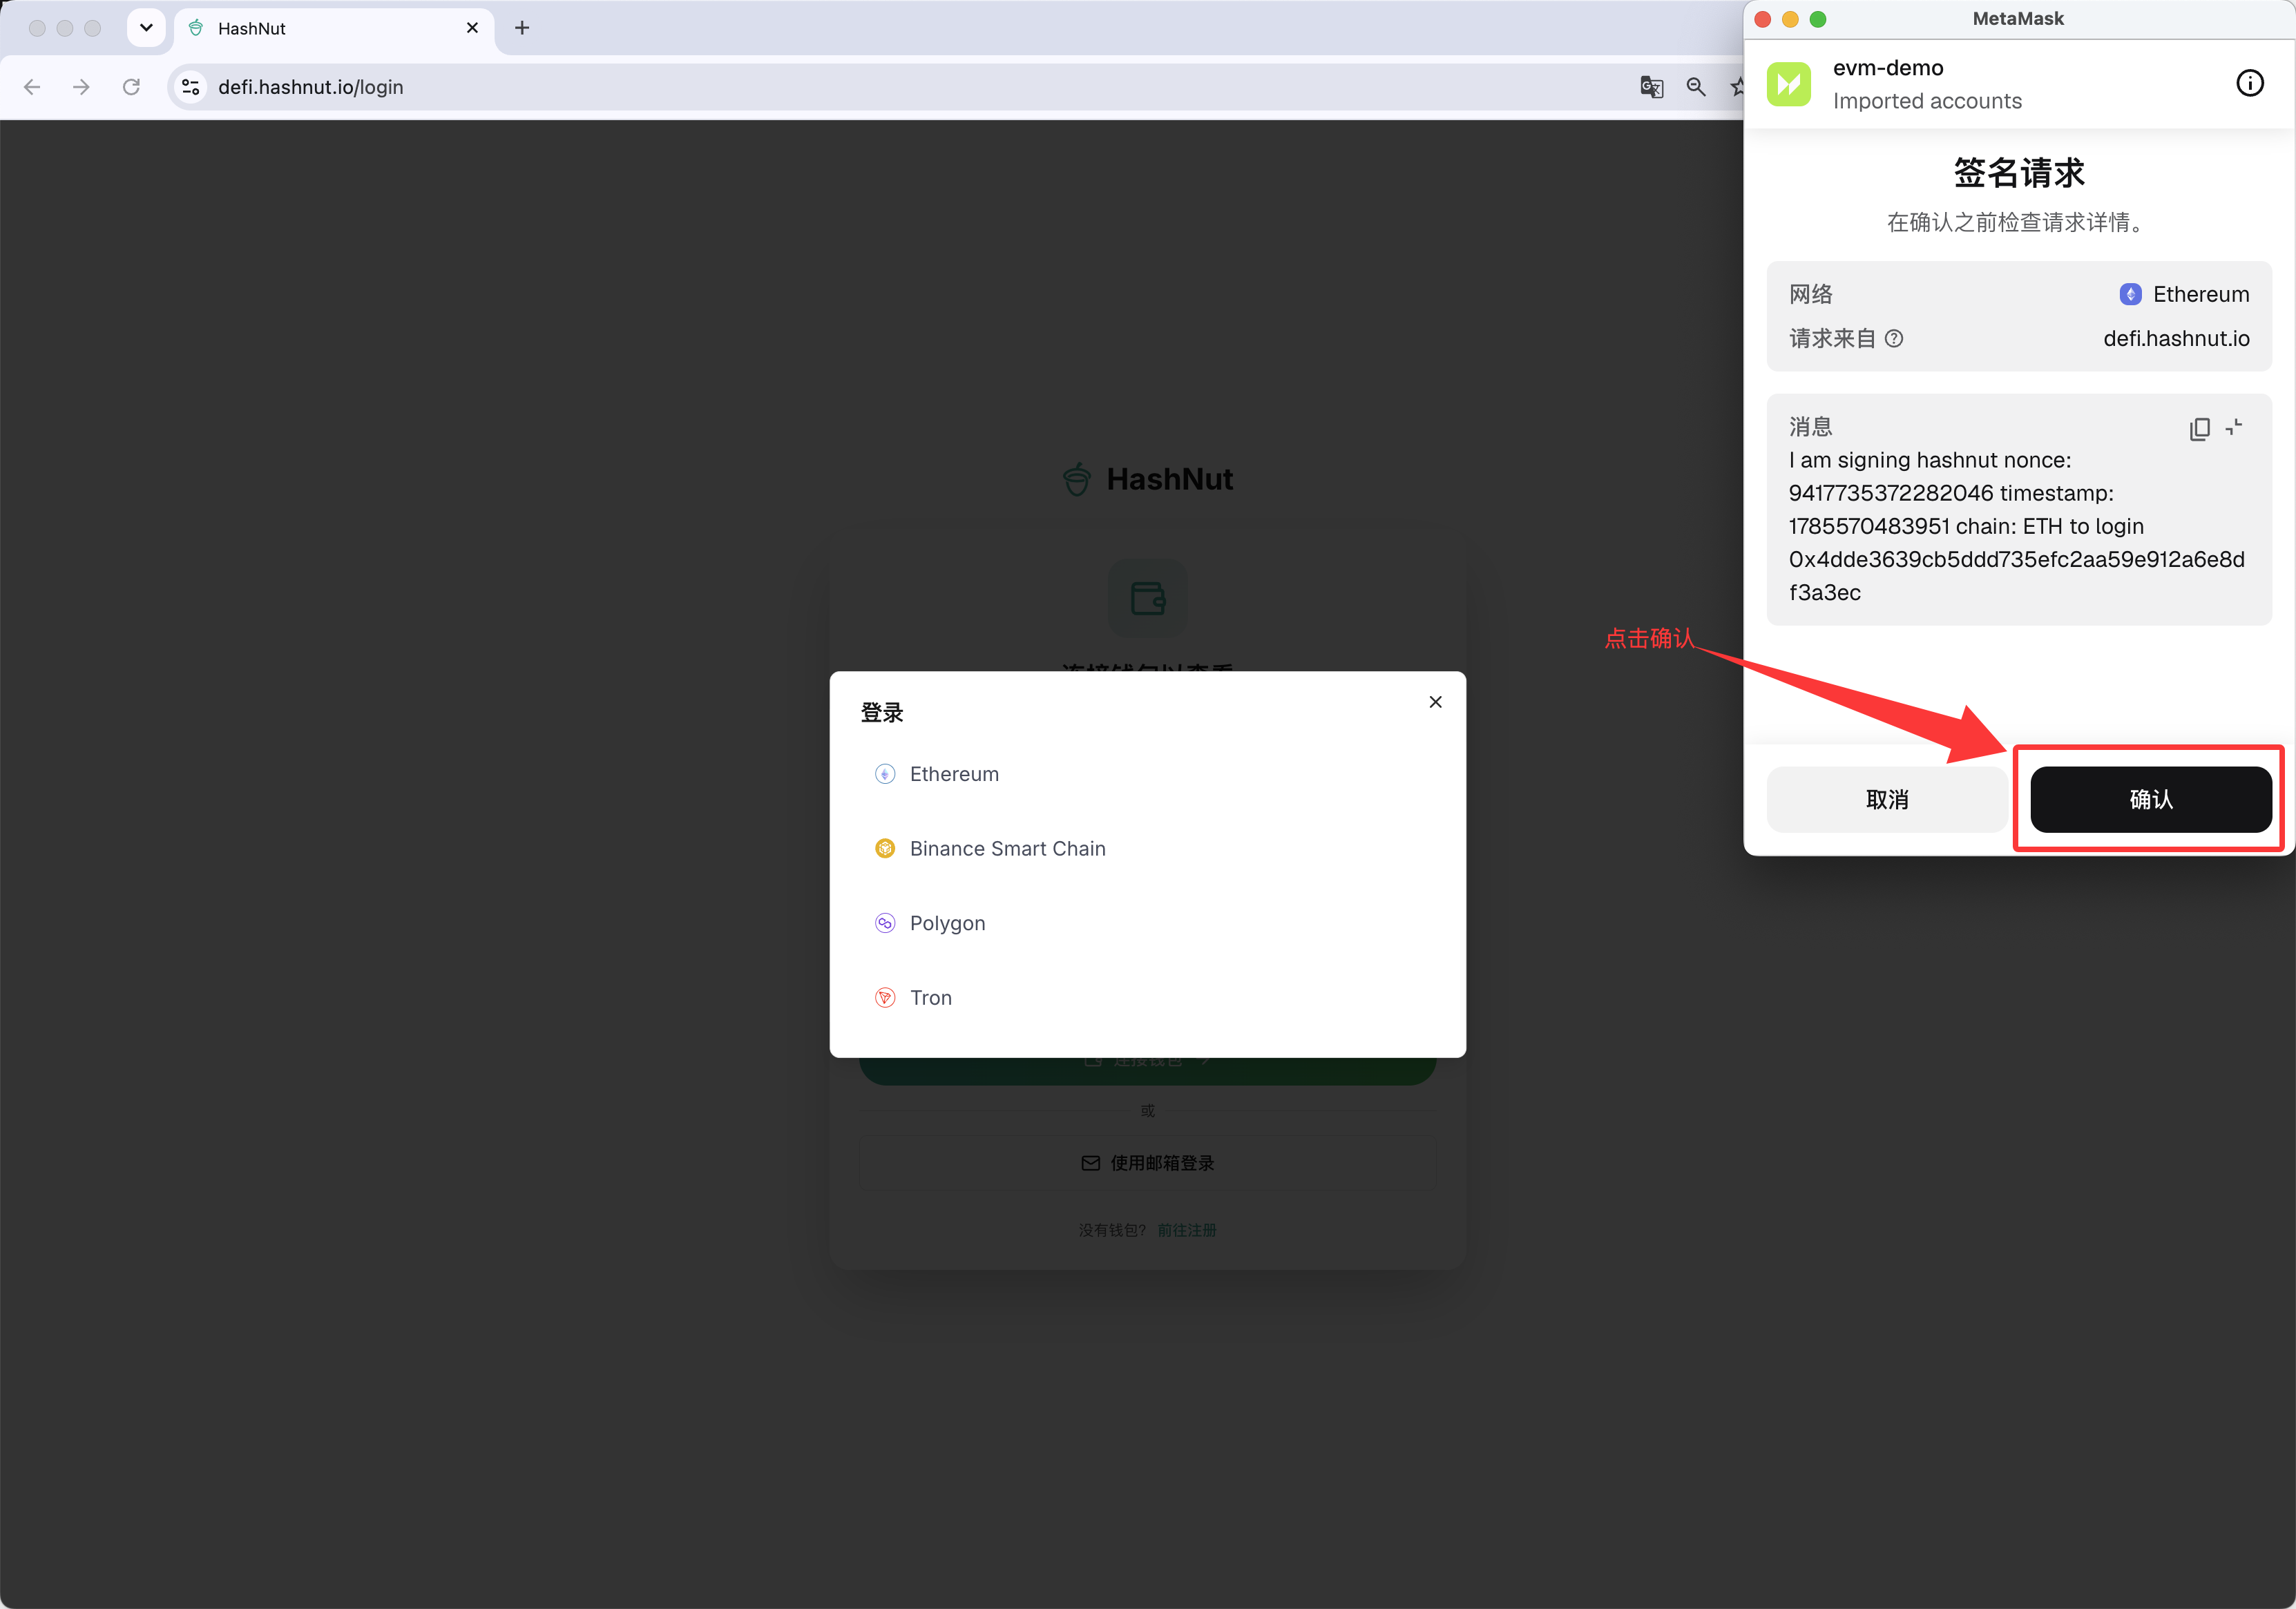2296x1609 pixels.
Task: Cancel the signature request with 取消
Action: pyautogui.click(x=1887, y=800)
